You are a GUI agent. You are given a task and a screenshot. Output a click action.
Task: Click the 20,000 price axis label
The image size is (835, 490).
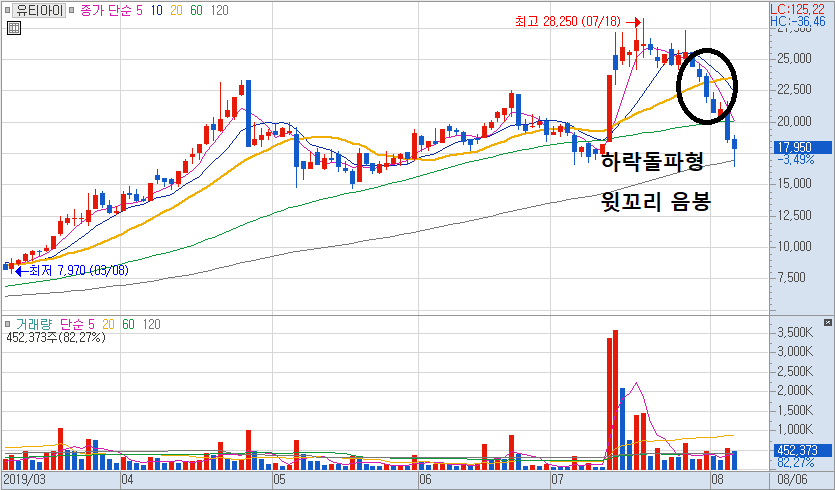click(x=795, y=121)
